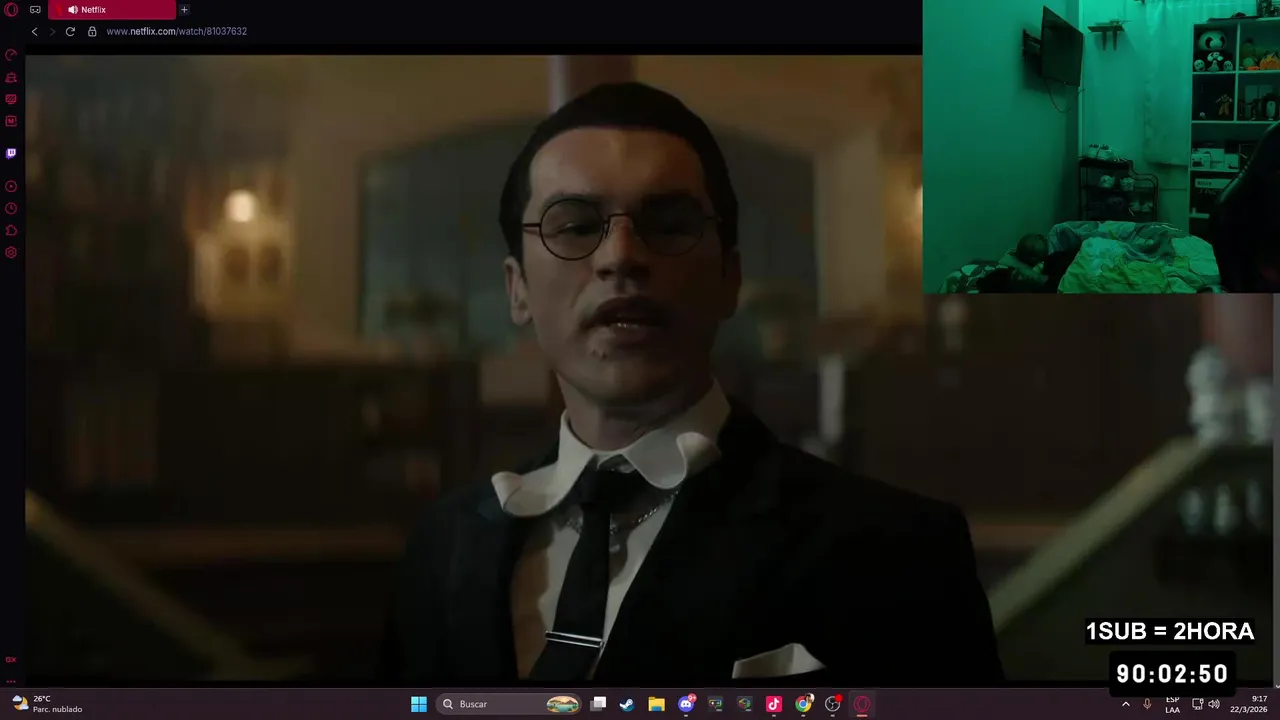Switch to the Netflix tab

click(x=111, y=10)
